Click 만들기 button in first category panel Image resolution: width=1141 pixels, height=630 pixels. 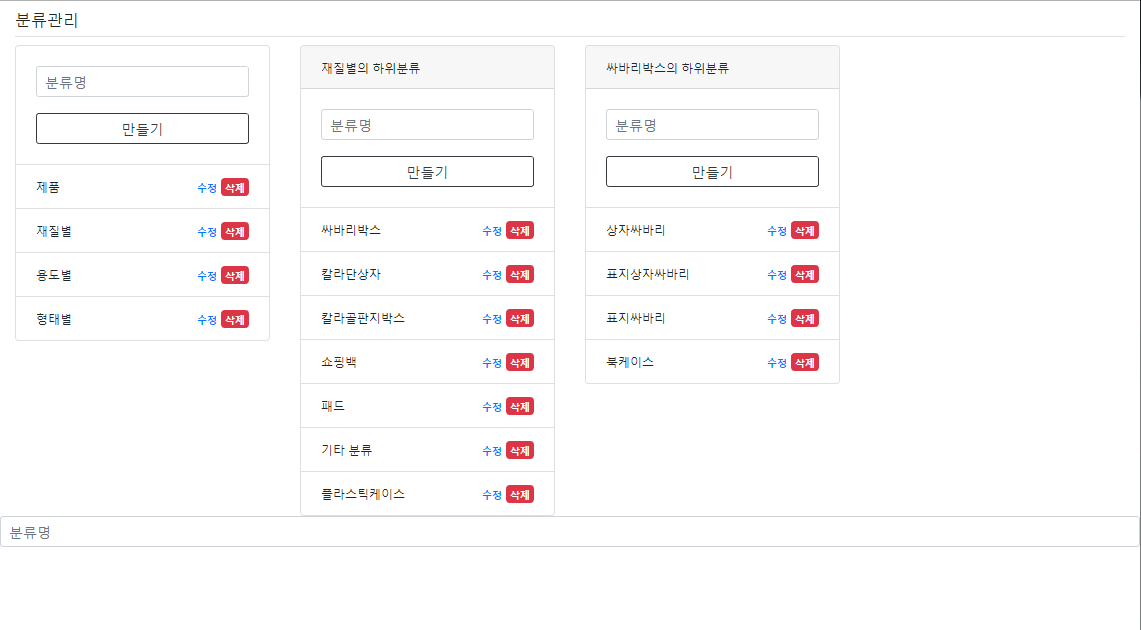coord(142,129)
